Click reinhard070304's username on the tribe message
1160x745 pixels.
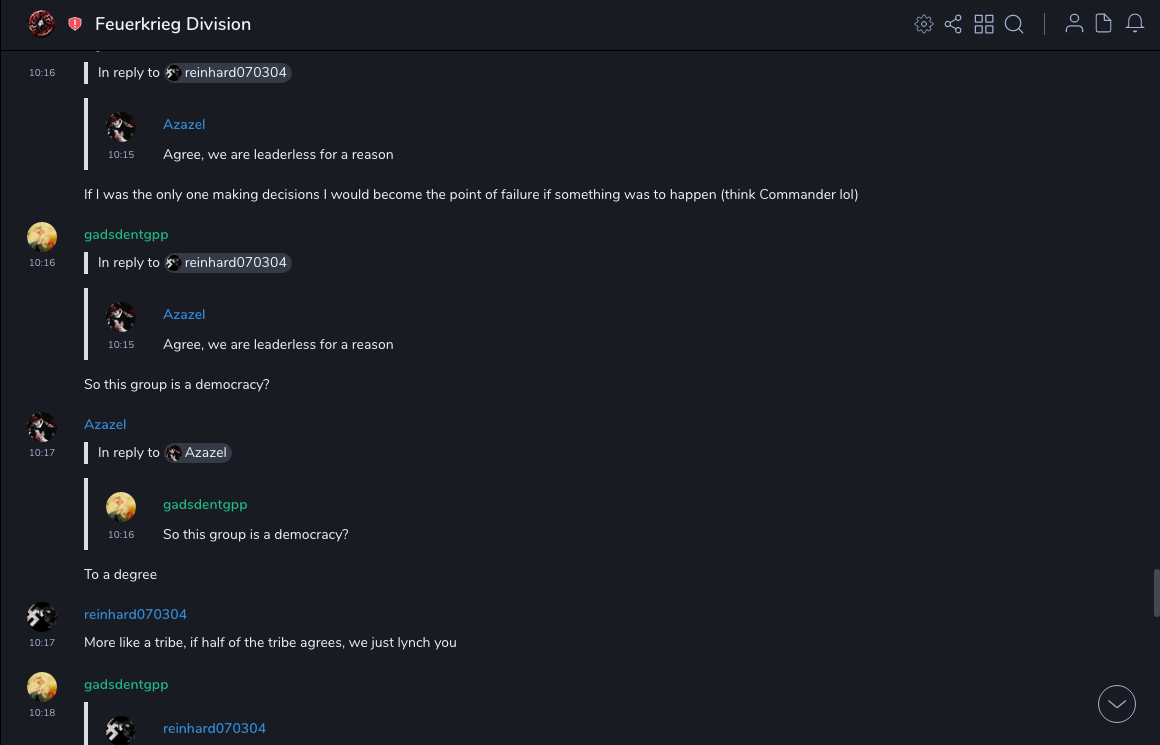pyautogui.click(x=135, y=614)
